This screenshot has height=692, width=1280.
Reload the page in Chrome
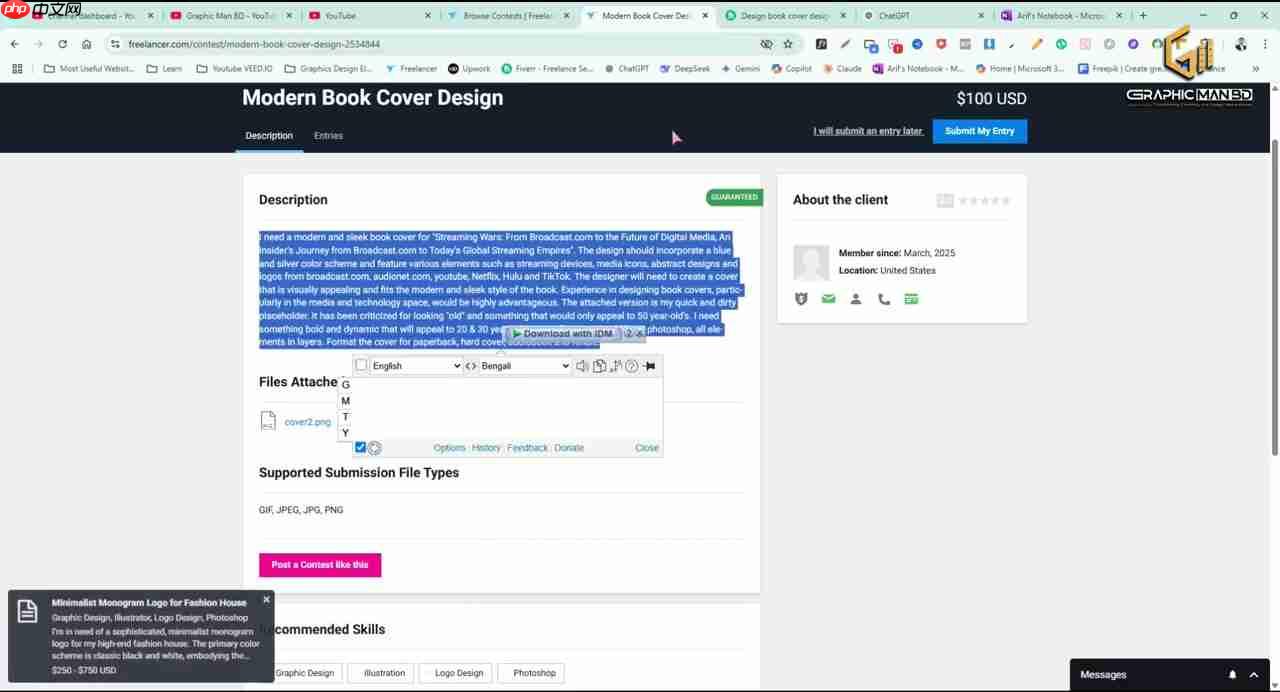(62, 44)
